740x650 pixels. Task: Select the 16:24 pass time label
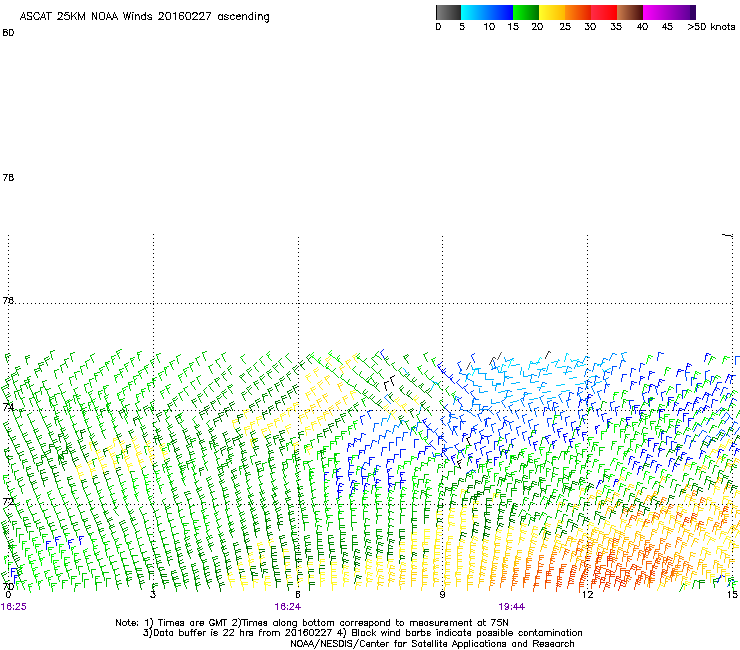point(287,607)
